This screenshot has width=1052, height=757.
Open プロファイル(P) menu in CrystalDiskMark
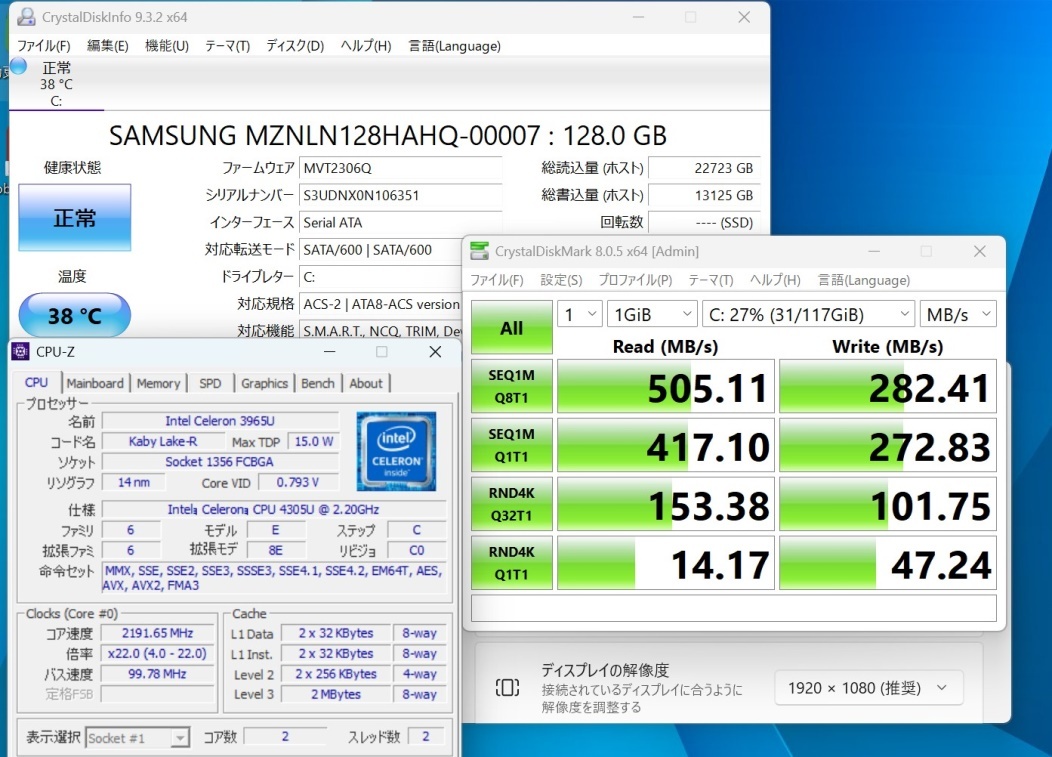point(635,280)
